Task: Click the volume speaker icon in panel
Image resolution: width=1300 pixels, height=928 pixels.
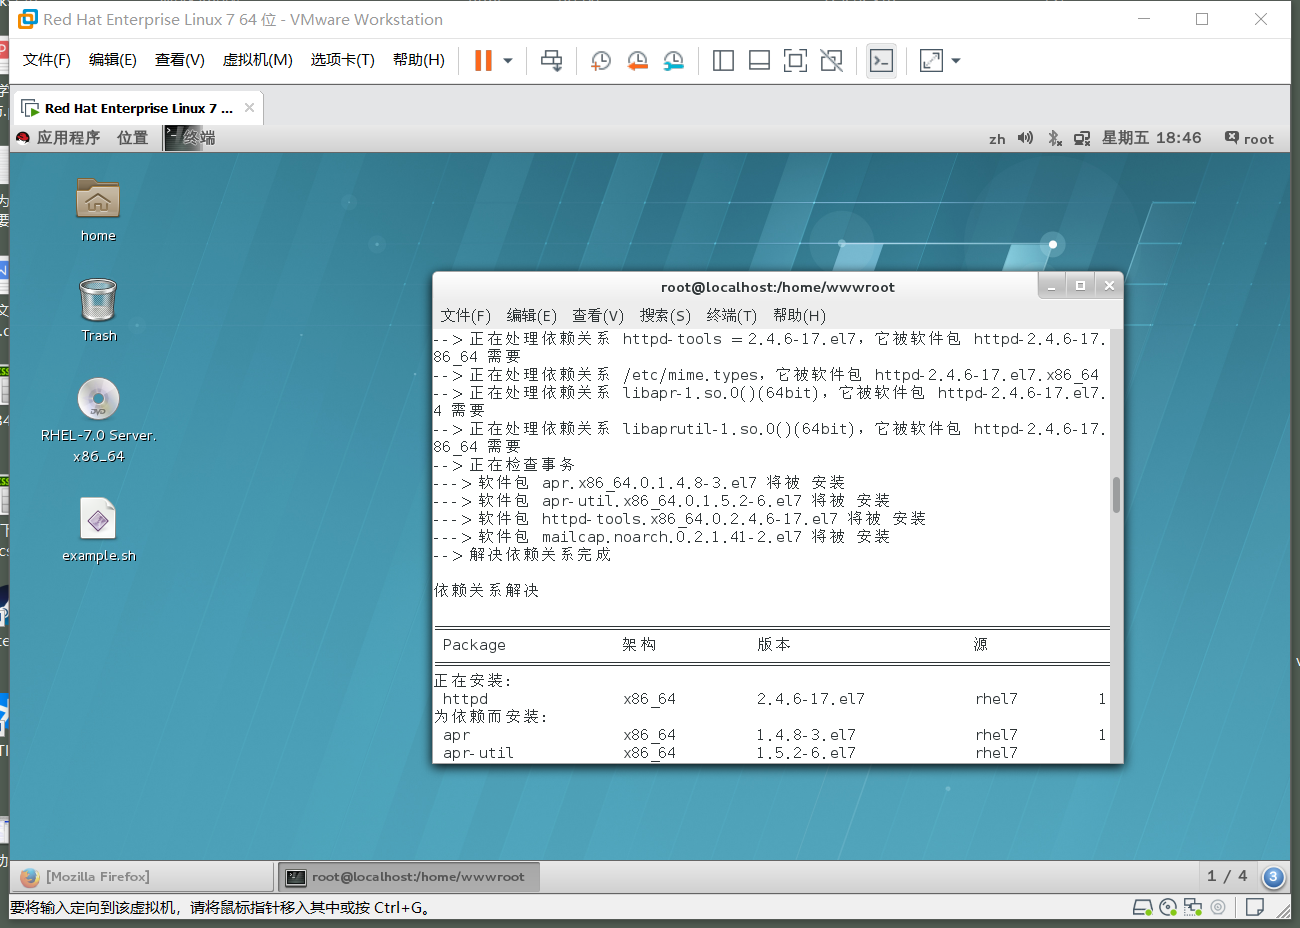Action: [1025, 138]
